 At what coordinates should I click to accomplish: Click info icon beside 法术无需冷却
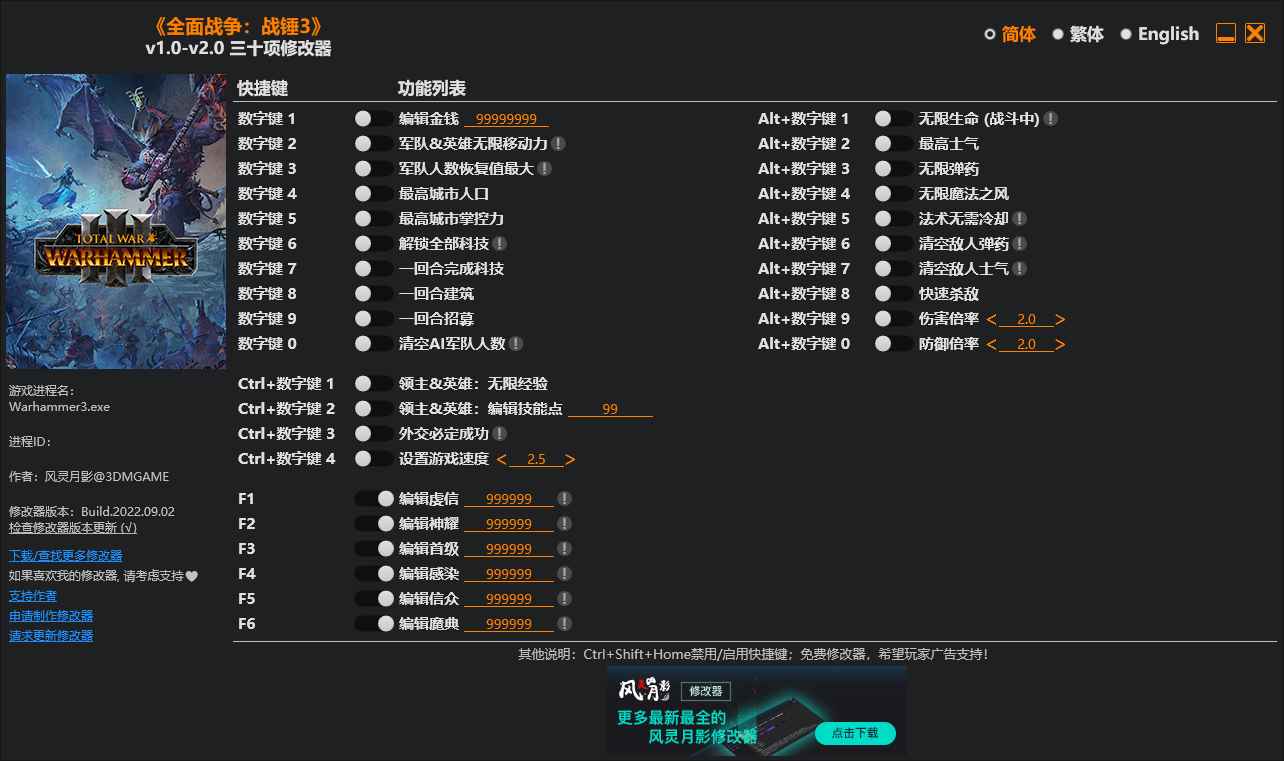(x=1019, y=219)
